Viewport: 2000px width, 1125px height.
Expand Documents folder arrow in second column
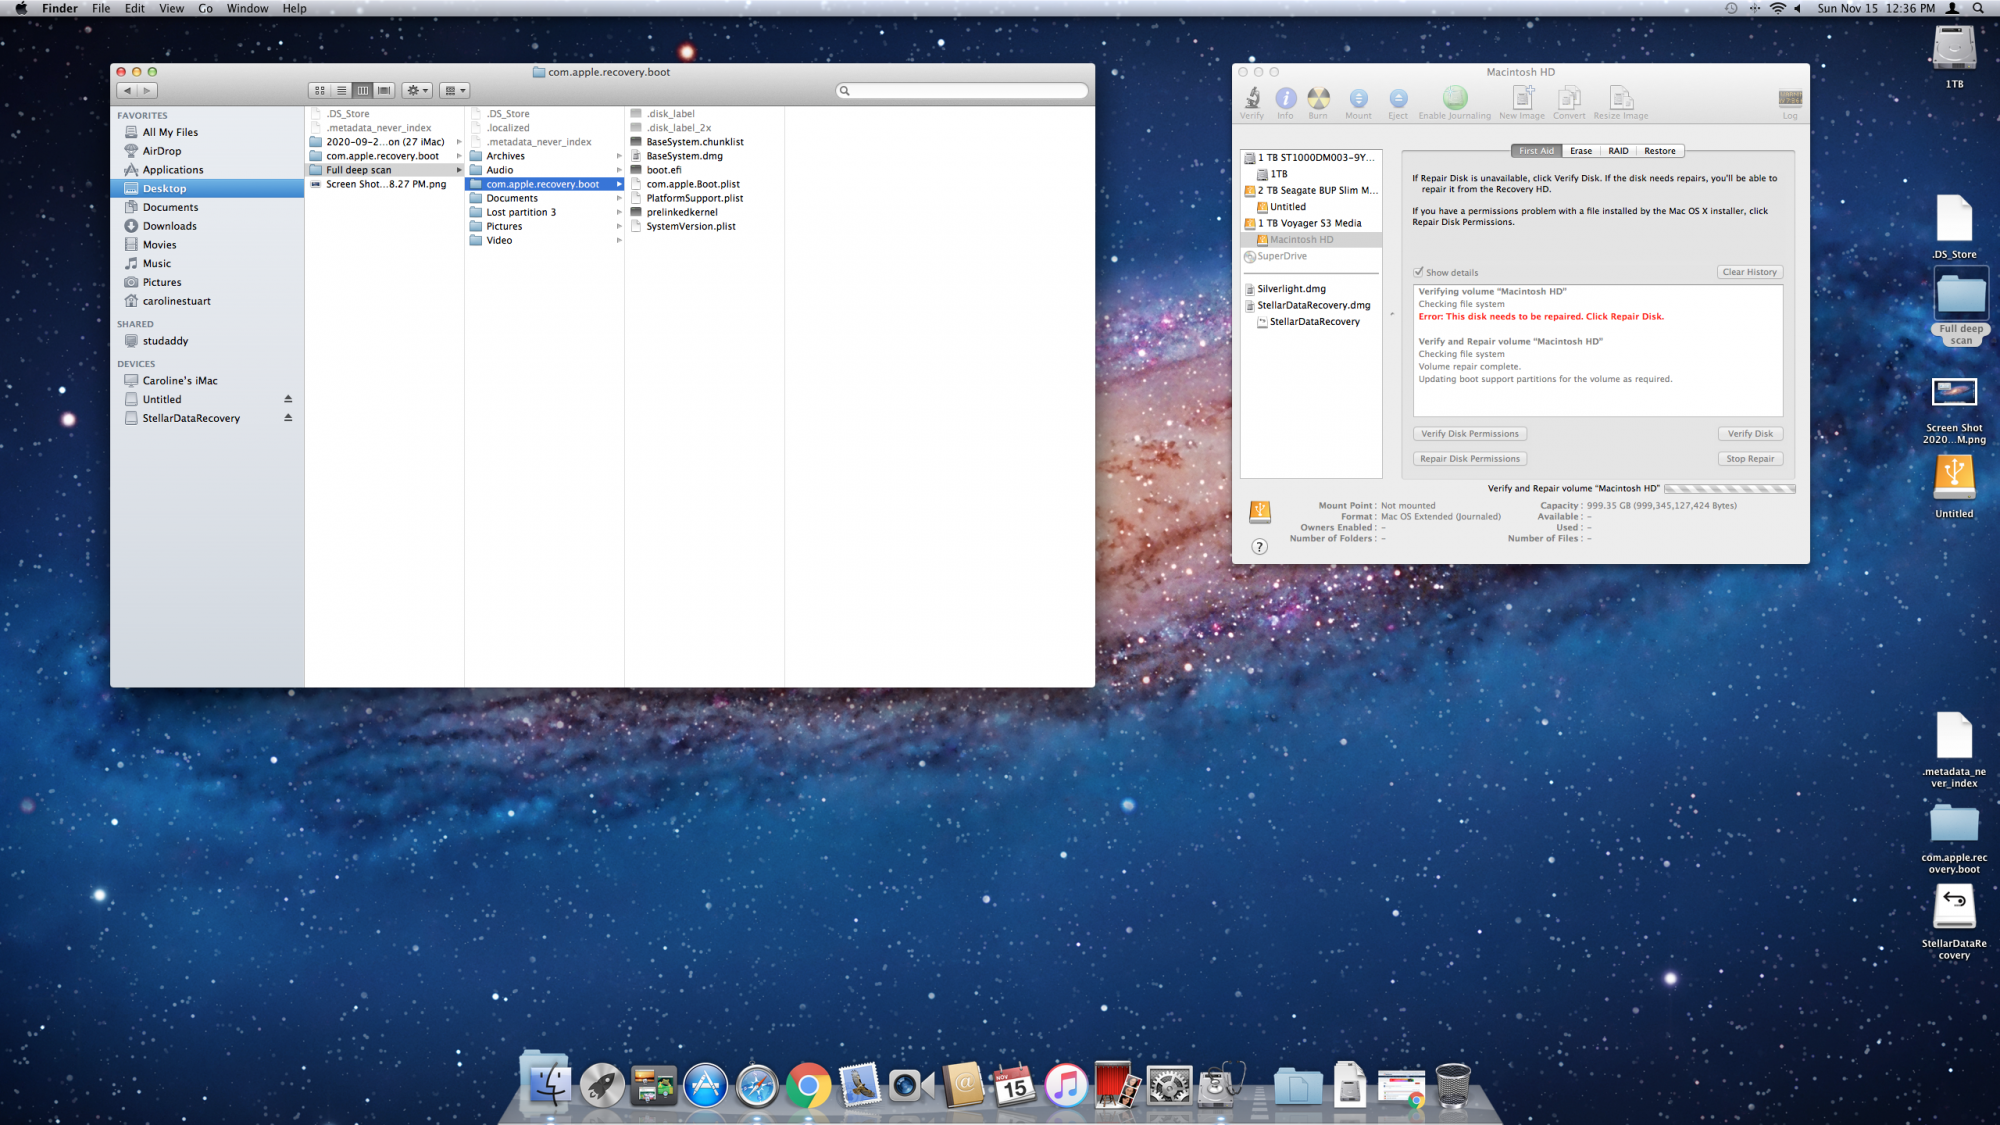(x=619, y=198)
